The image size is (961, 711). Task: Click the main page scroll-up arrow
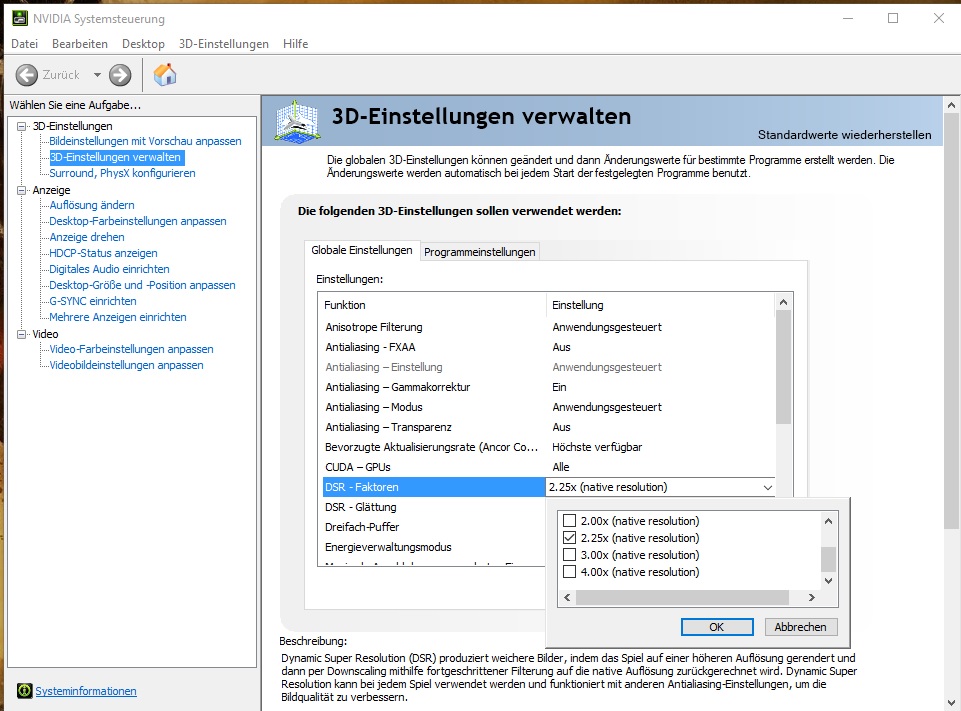coord(951,105)
